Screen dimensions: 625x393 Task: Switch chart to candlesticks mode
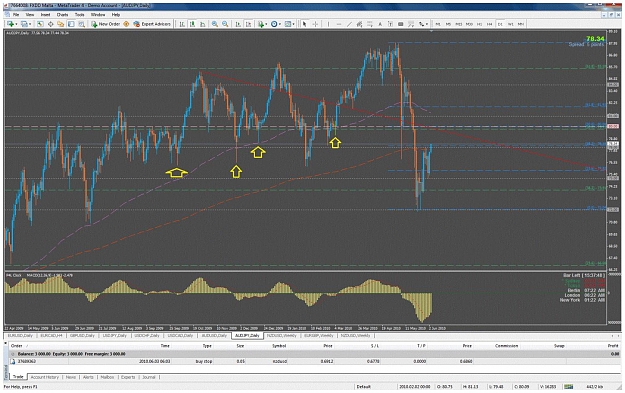[x=192, y=24]
